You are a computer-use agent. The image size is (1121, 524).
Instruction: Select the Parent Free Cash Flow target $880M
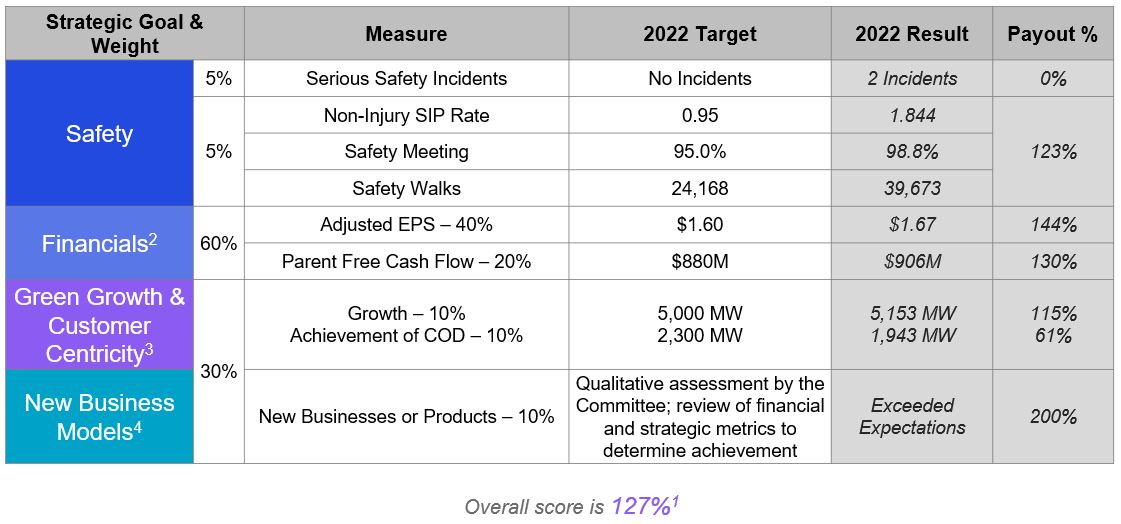[699, 261]
